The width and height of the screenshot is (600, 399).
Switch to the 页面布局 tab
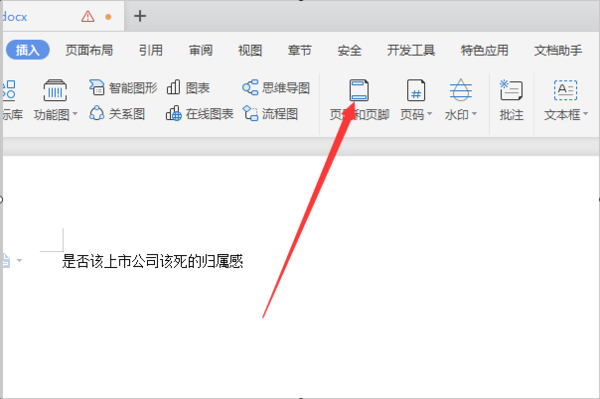(89, 50)
